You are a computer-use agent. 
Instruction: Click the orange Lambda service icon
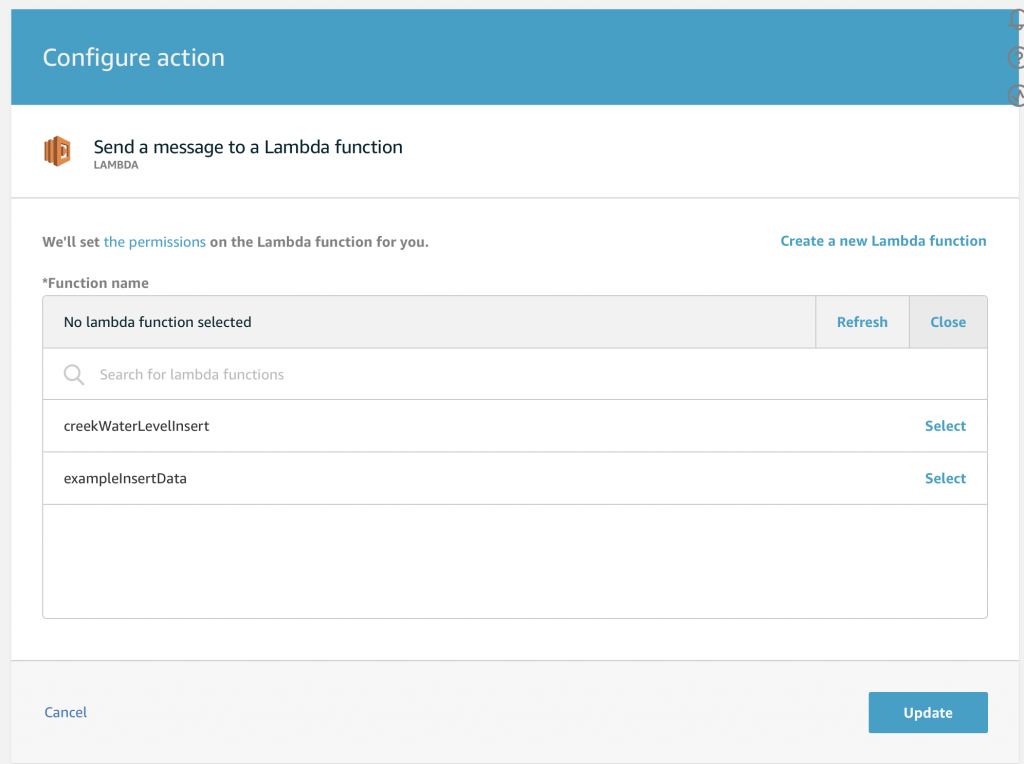pos(57,151)
